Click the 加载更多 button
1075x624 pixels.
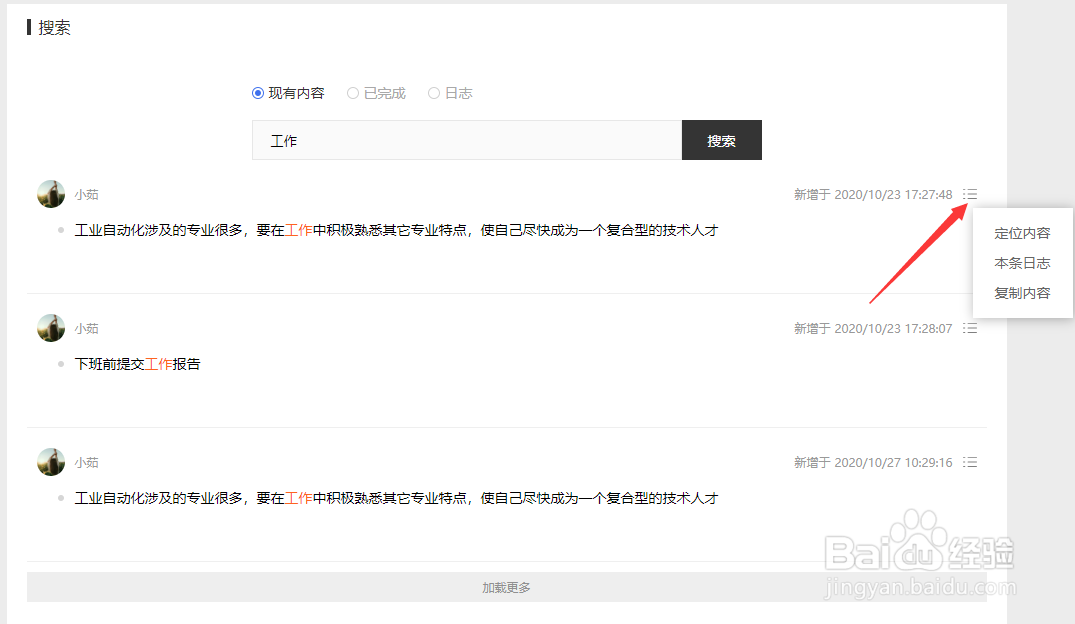(506, 587)
